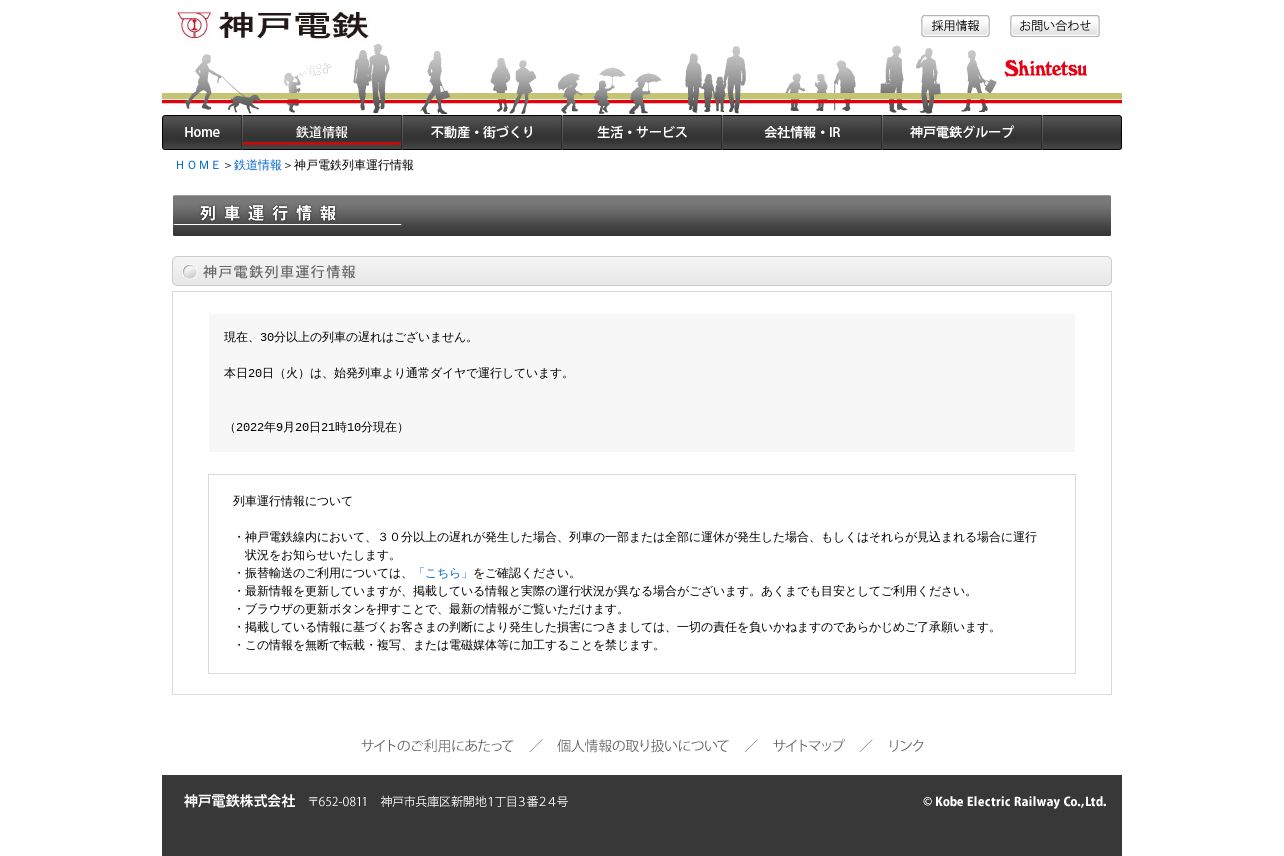
Task: Click the timestamp text 2022年9月20日21時10分現在
Action: coord(316,427)
